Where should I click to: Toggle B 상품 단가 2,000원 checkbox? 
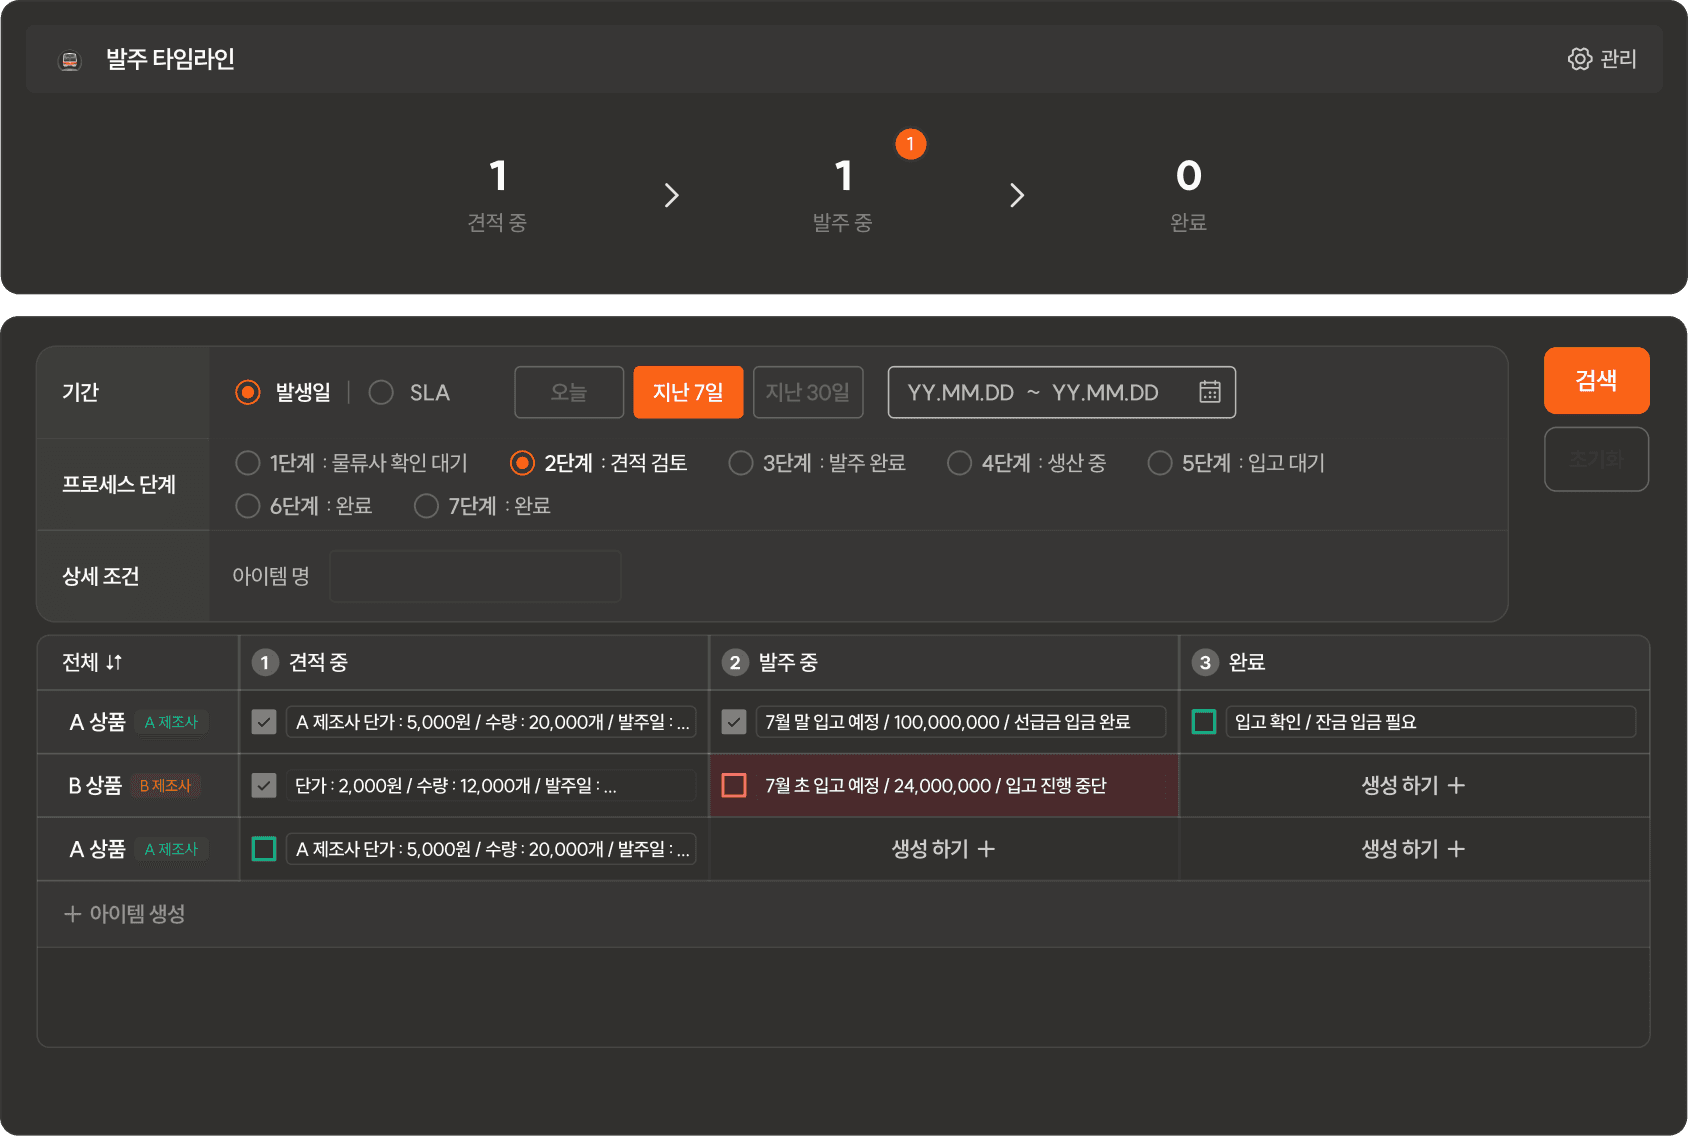264,785
